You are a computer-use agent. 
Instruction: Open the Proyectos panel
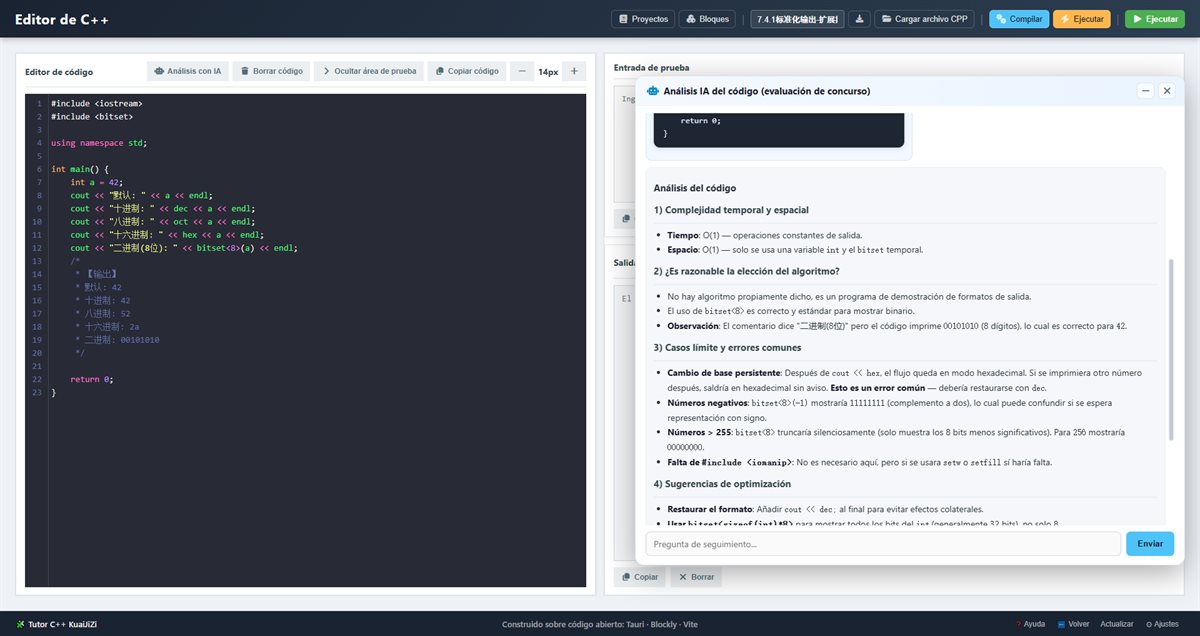pyautogui.click(x=643, y=19)
